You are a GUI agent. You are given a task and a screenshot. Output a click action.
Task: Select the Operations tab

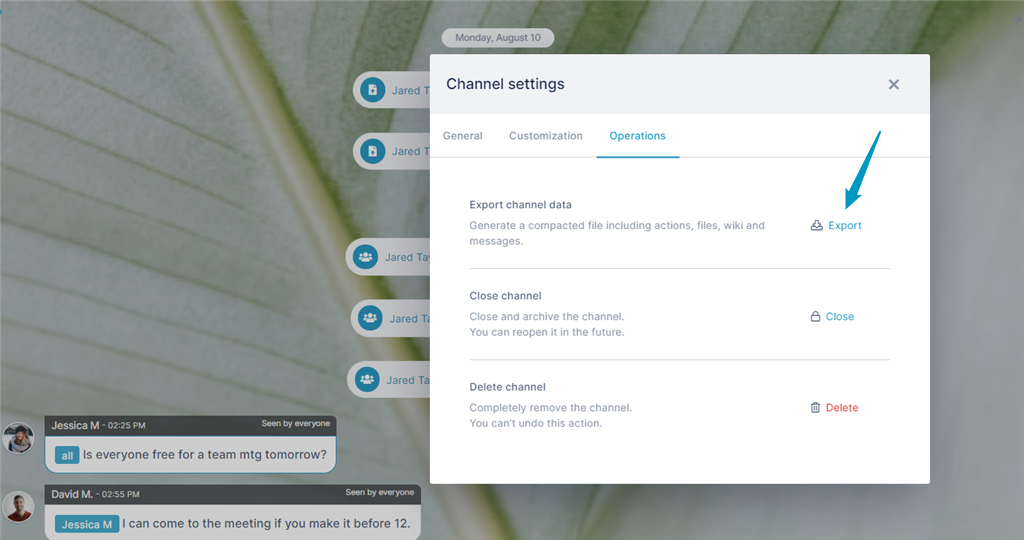click(637, 136)
